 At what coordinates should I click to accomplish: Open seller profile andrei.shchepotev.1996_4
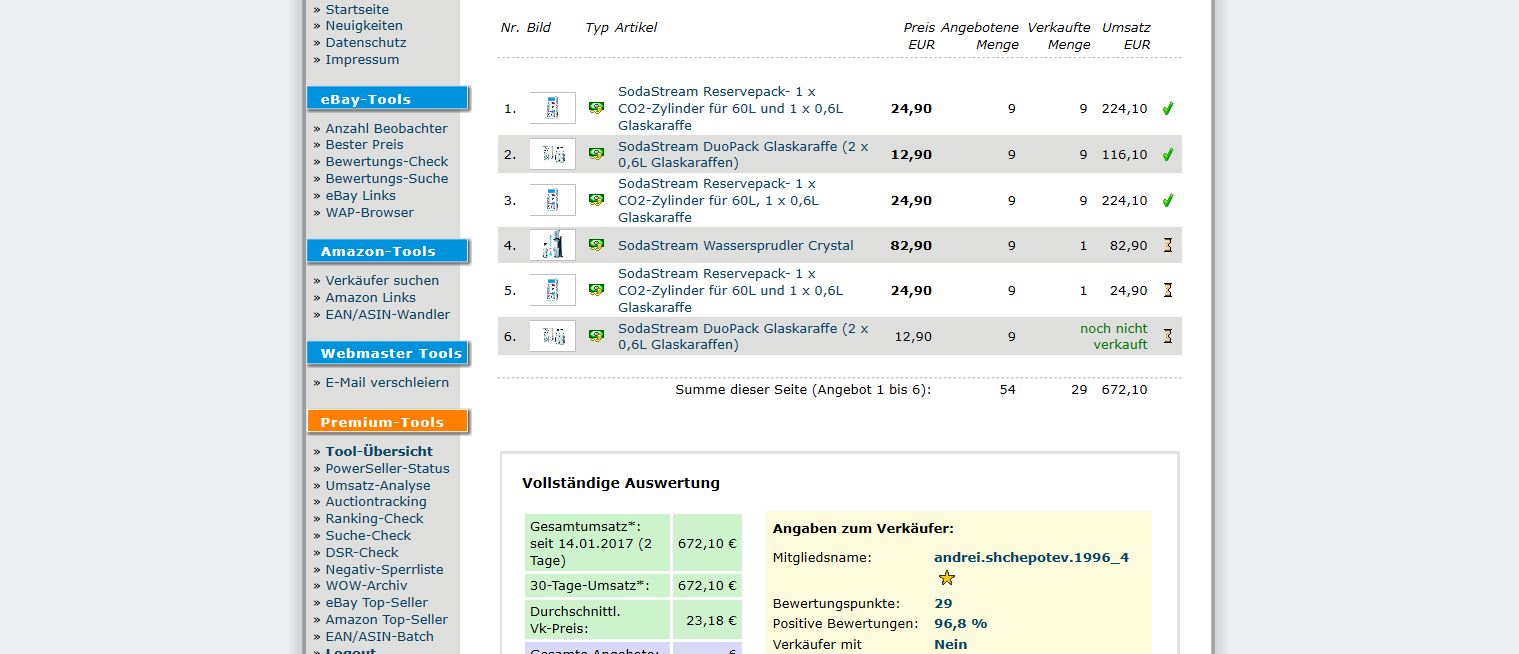1031,557
